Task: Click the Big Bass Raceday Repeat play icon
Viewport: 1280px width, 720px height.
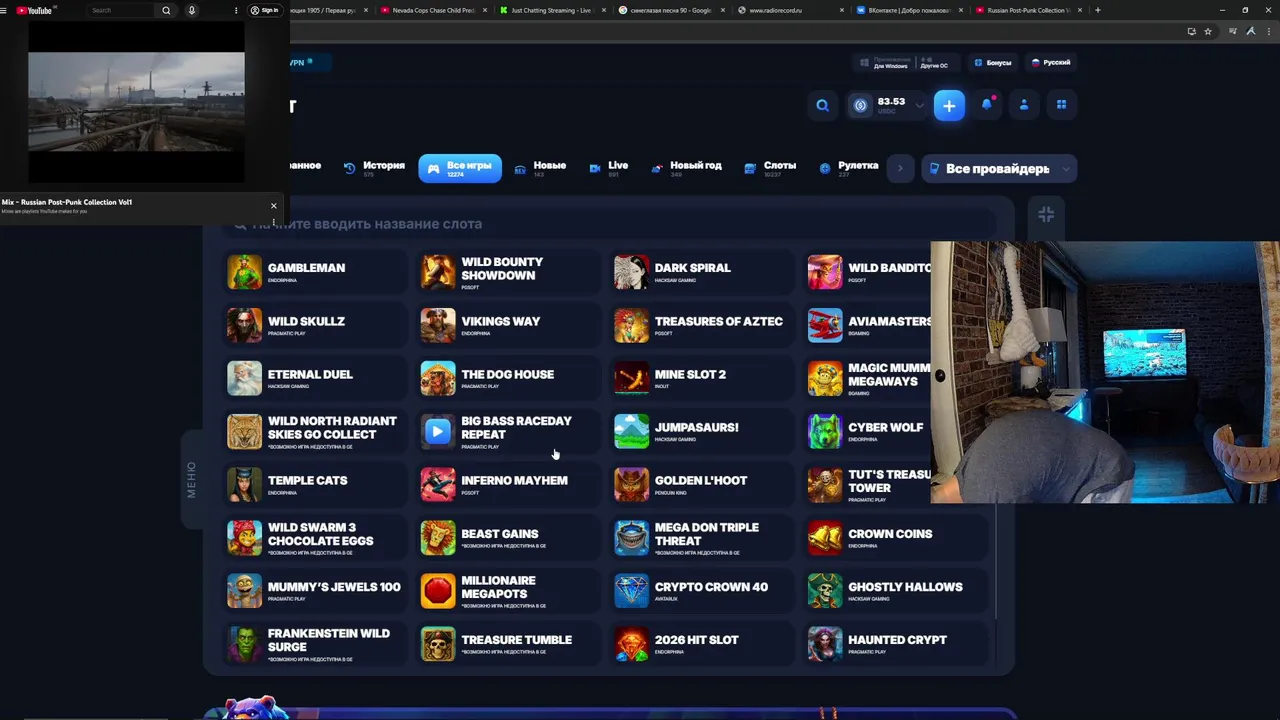Action: pos(438,431)
